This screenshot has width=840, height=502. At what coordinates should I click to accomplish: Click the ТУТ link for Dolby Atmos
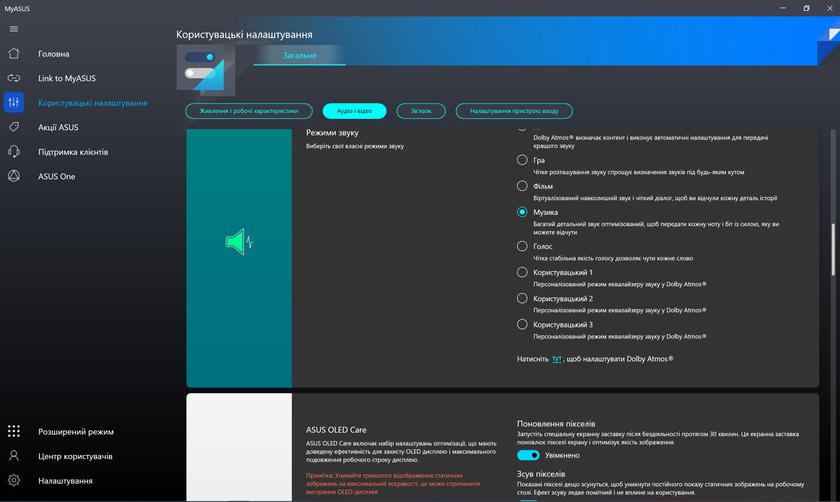pyautogui.click(x=557, y=359)
